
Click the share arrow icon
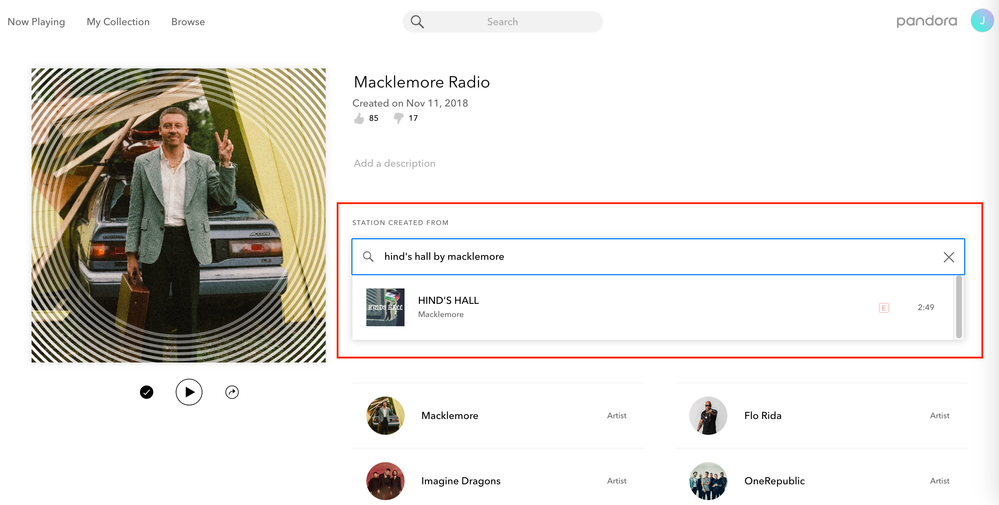pos(232,393)
